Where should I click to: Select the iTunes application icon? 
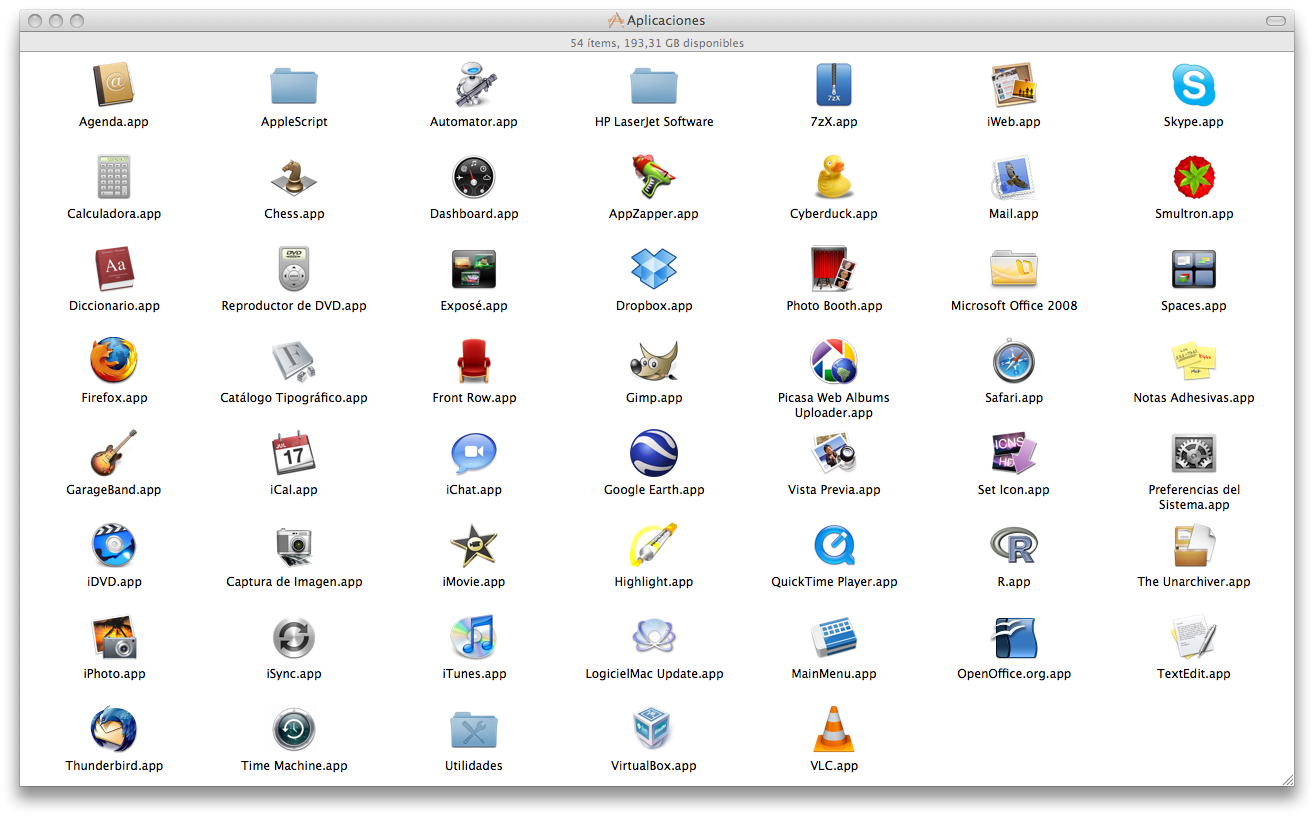point(473,637)
